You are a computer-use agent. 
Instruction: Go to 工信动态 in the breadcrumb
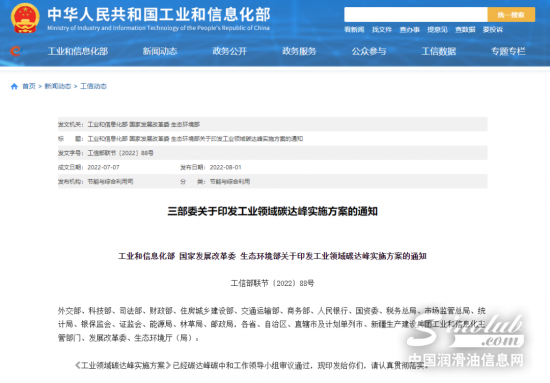tap(93, 86)
